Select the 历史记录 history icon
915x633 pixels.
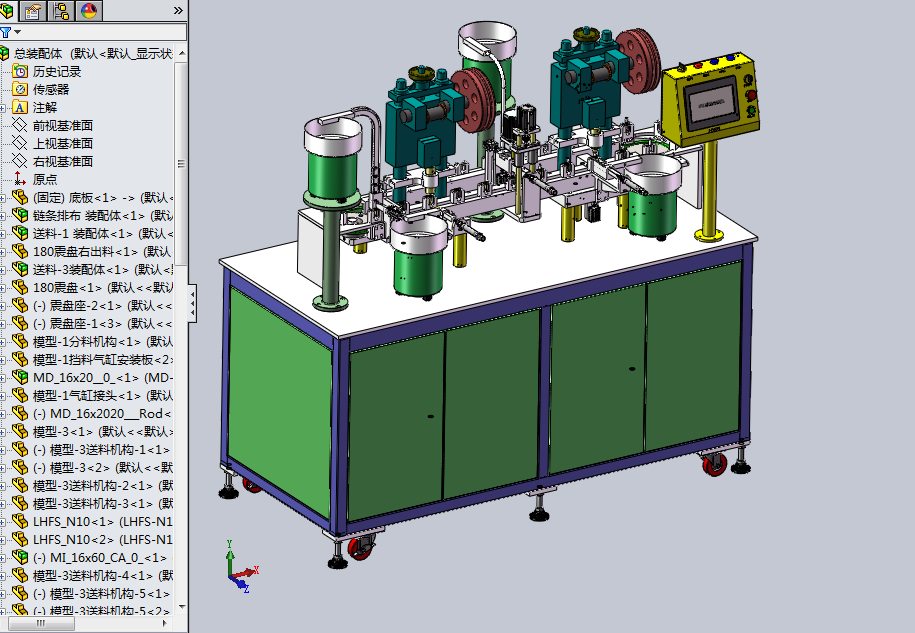[20, 71]
